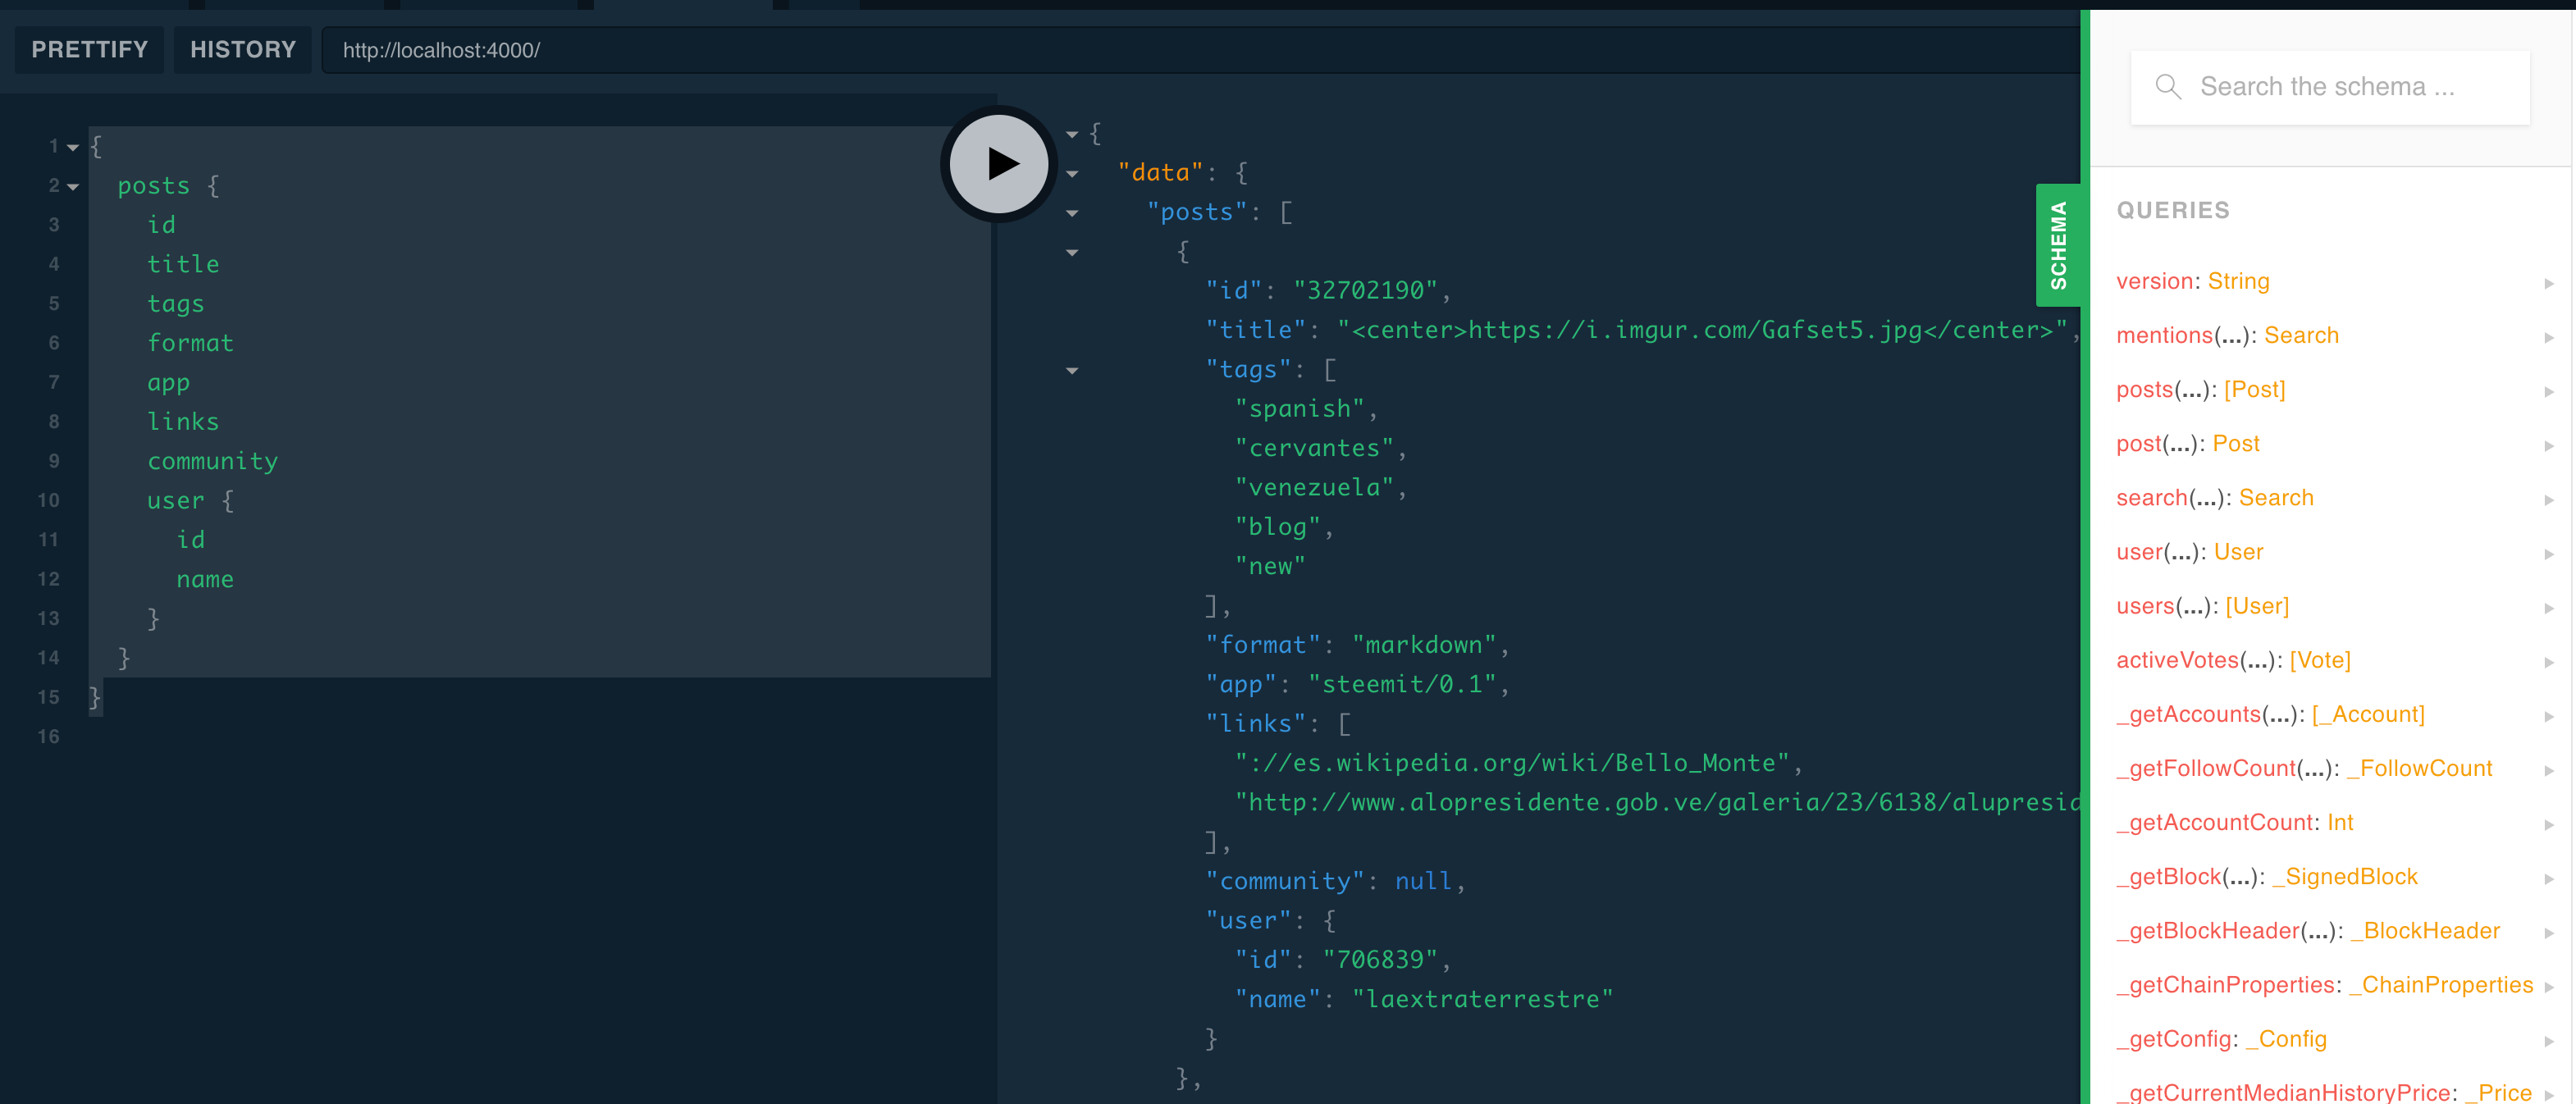Fold the "posts" array in results
This screenshot has width=2576, height=1104.
(1072, 213)
